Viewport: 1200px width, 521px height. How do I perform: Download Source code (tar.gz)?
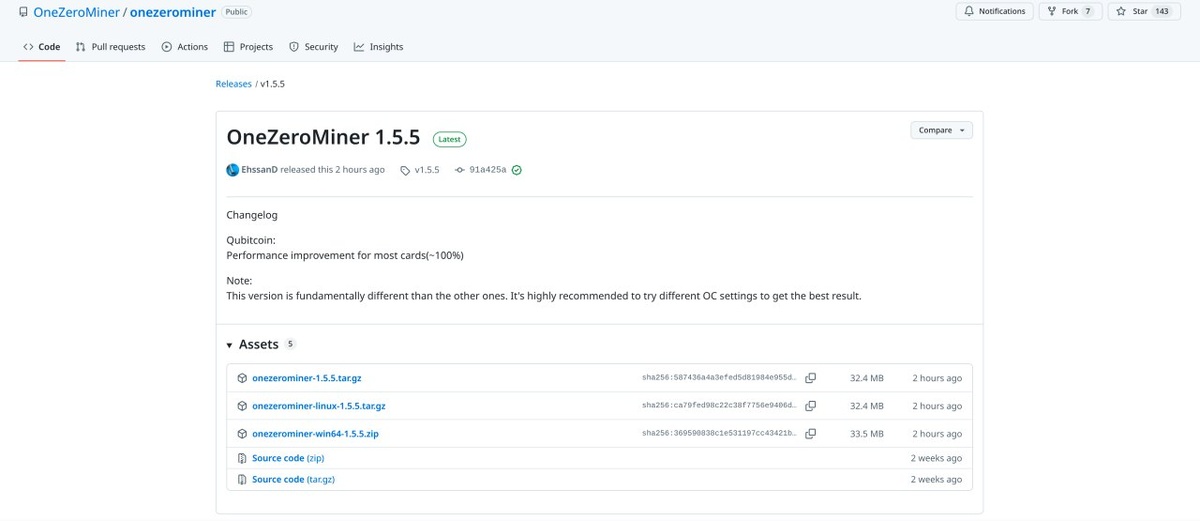tap(294, 480)
